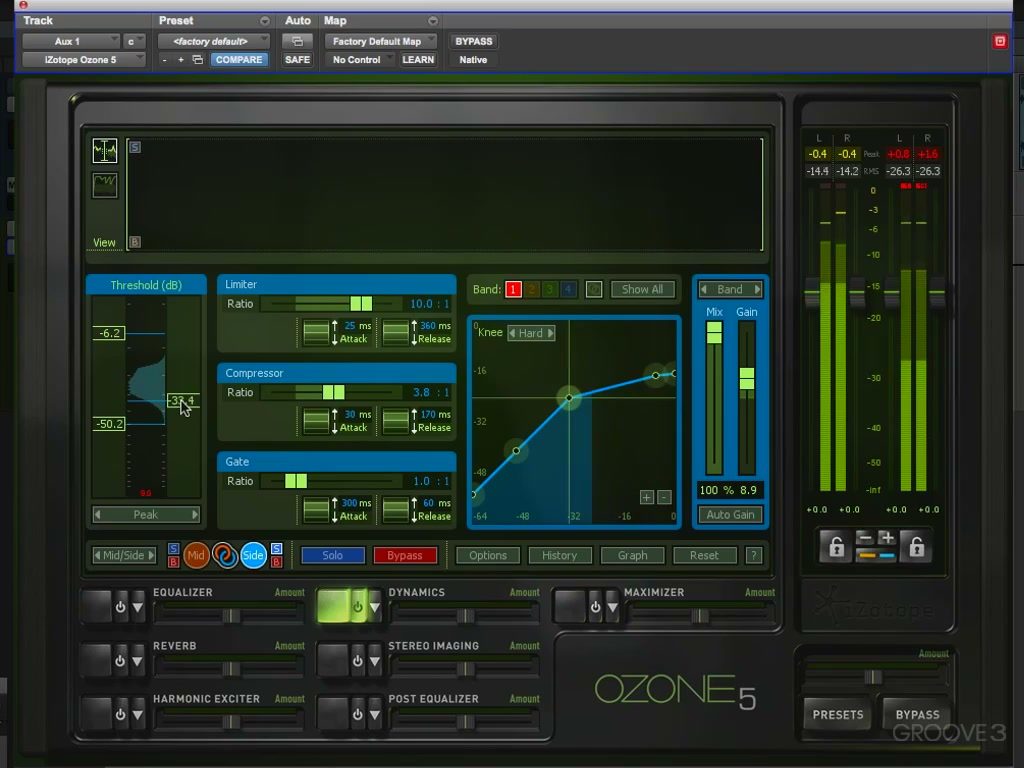Toggle automation SAFE button

click(297, 59)
